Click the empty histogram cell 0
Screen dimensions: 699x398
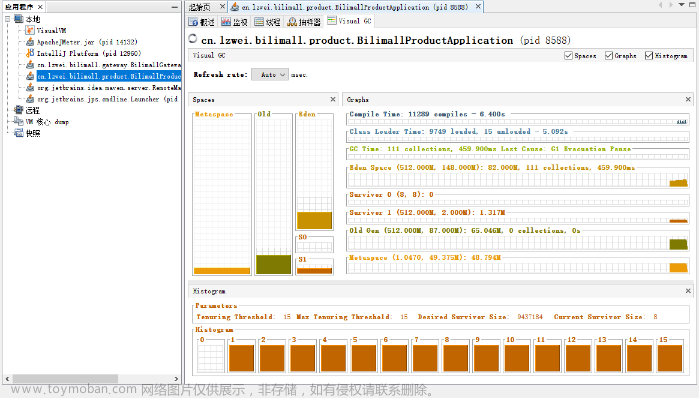(211, 357)
